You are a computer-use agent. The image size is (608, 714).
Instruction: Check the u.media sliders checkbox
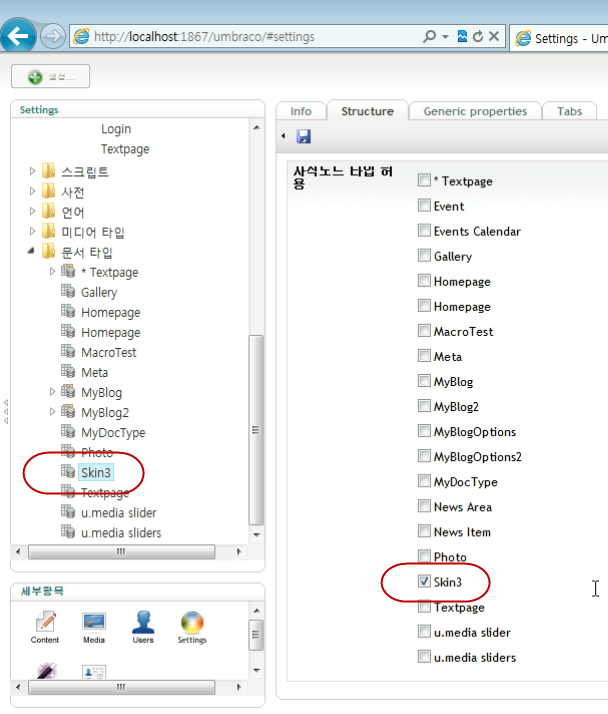click(x=424, y=656)
